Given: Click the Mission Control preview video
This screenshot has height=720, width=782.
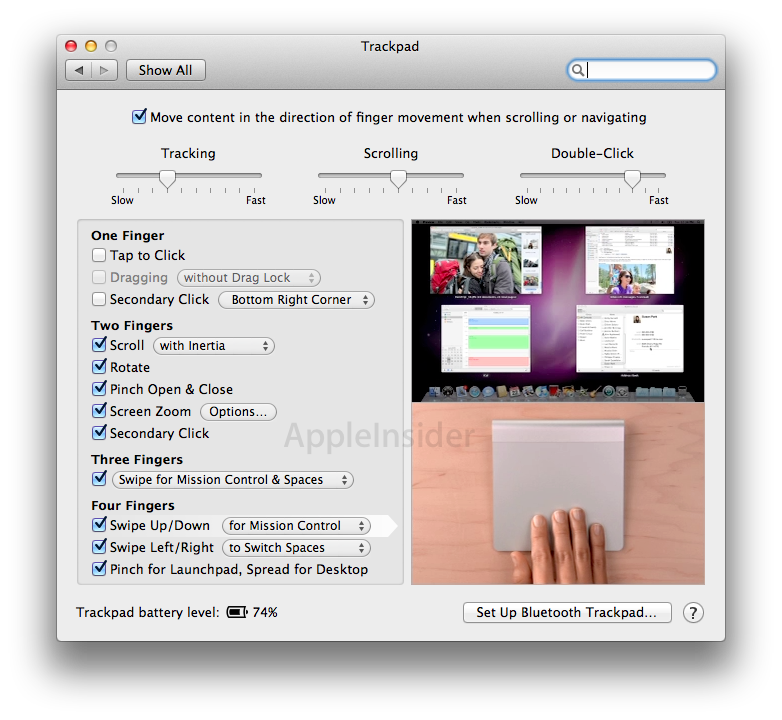Looking at the screenshot, I should (x=558, y=311).
